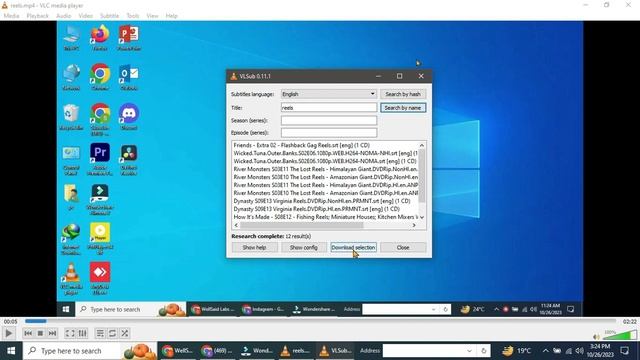Click the VLC seek bar
Screen dimensions: 640x360
point(320,321)
